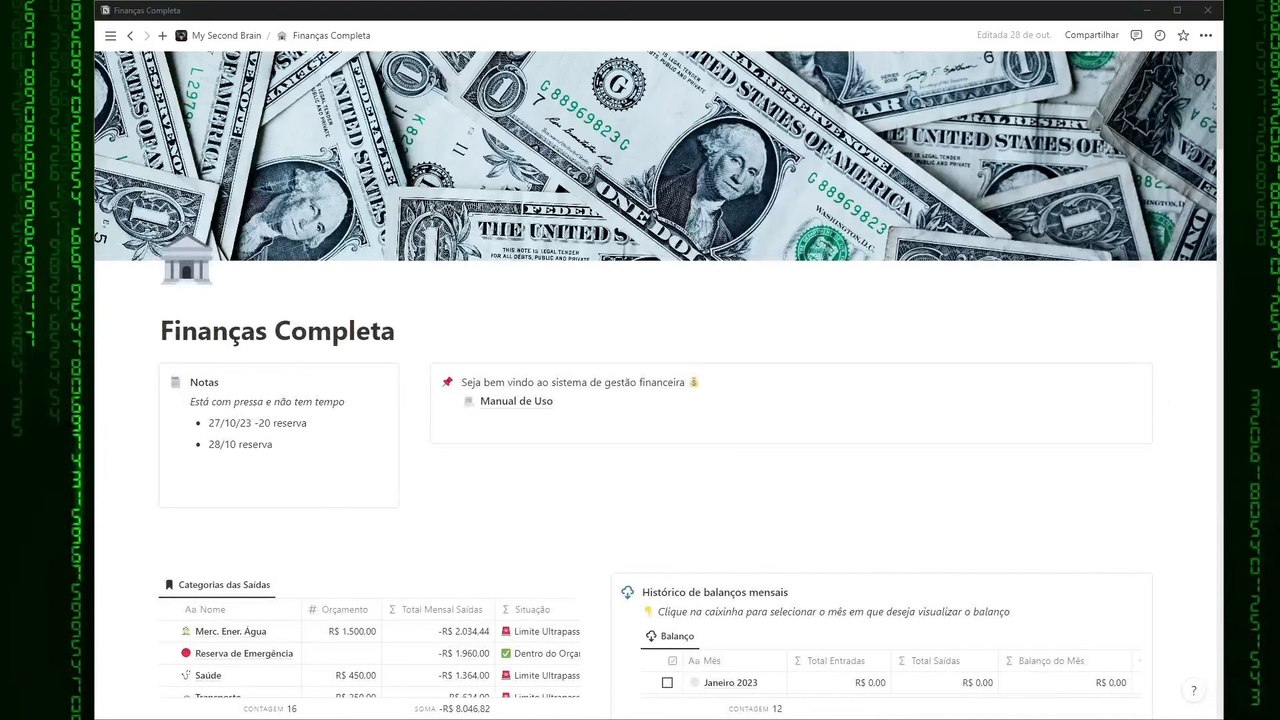Click the CONTAGEM 16 footer summary

pos(270,709)
